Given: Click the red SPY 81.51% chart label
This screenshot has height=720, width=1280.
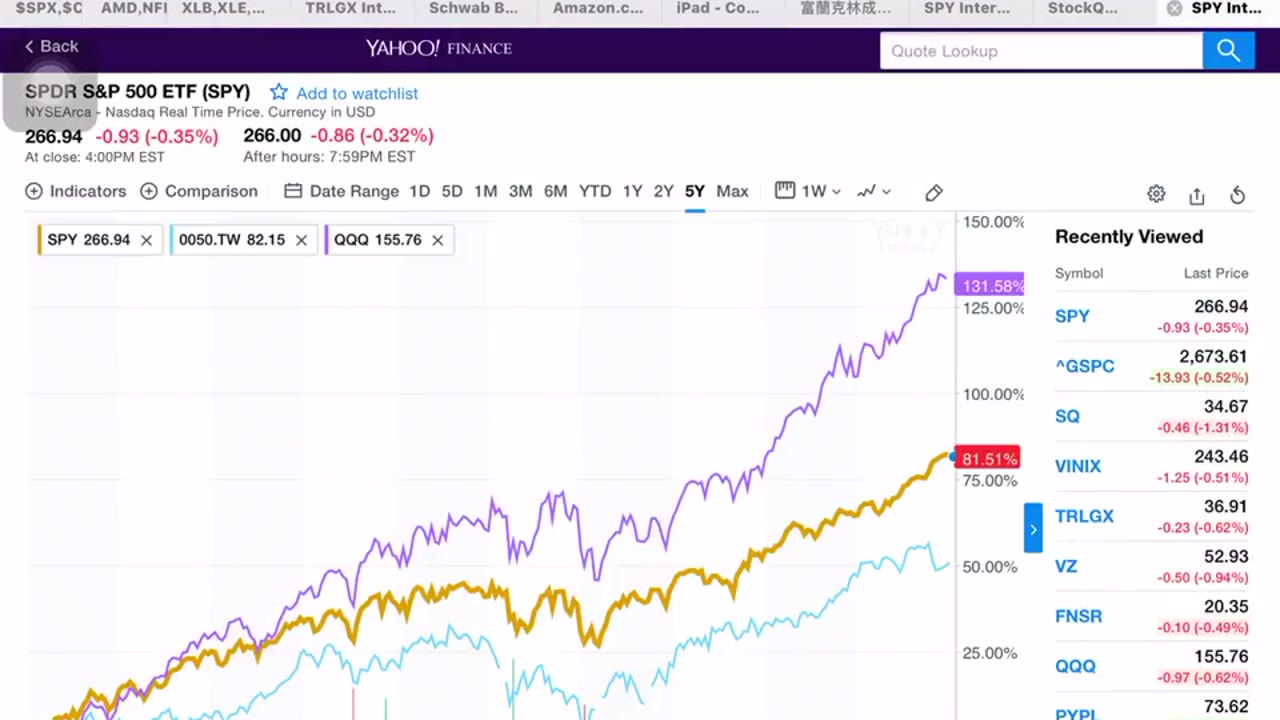Looking at the screenshot, I should pyautogui.click(x=988, y=459).
